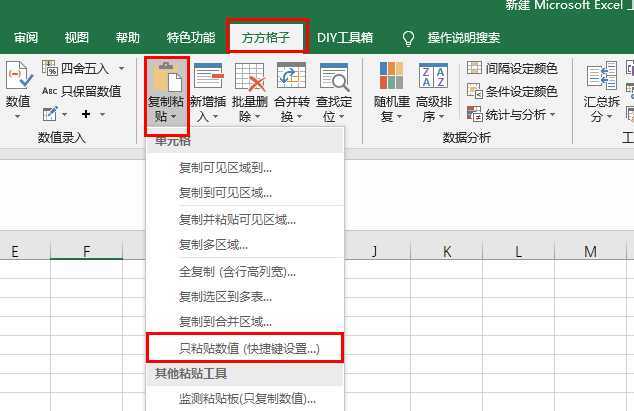The width and height of the screenshot is (634, 411).
Task: Select the 方方格子 tab
Action: tap(265, 38)
